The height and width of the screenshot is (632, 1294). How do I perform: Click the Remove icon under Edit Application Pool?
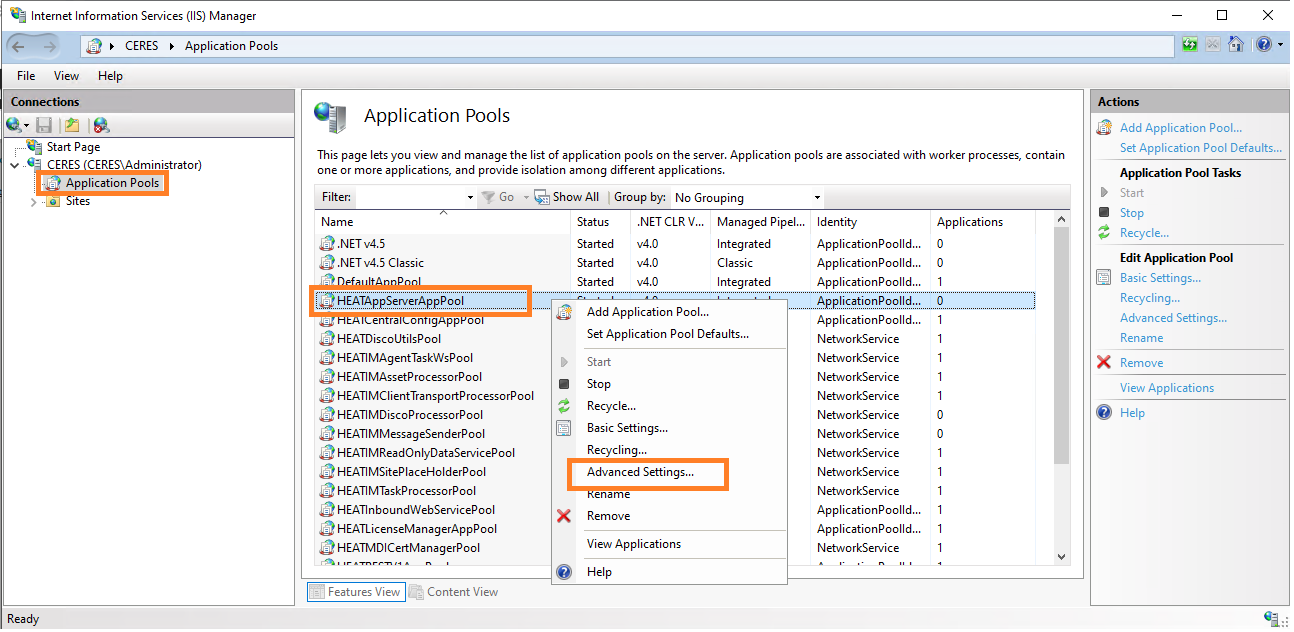click(x=1104, y=362)
